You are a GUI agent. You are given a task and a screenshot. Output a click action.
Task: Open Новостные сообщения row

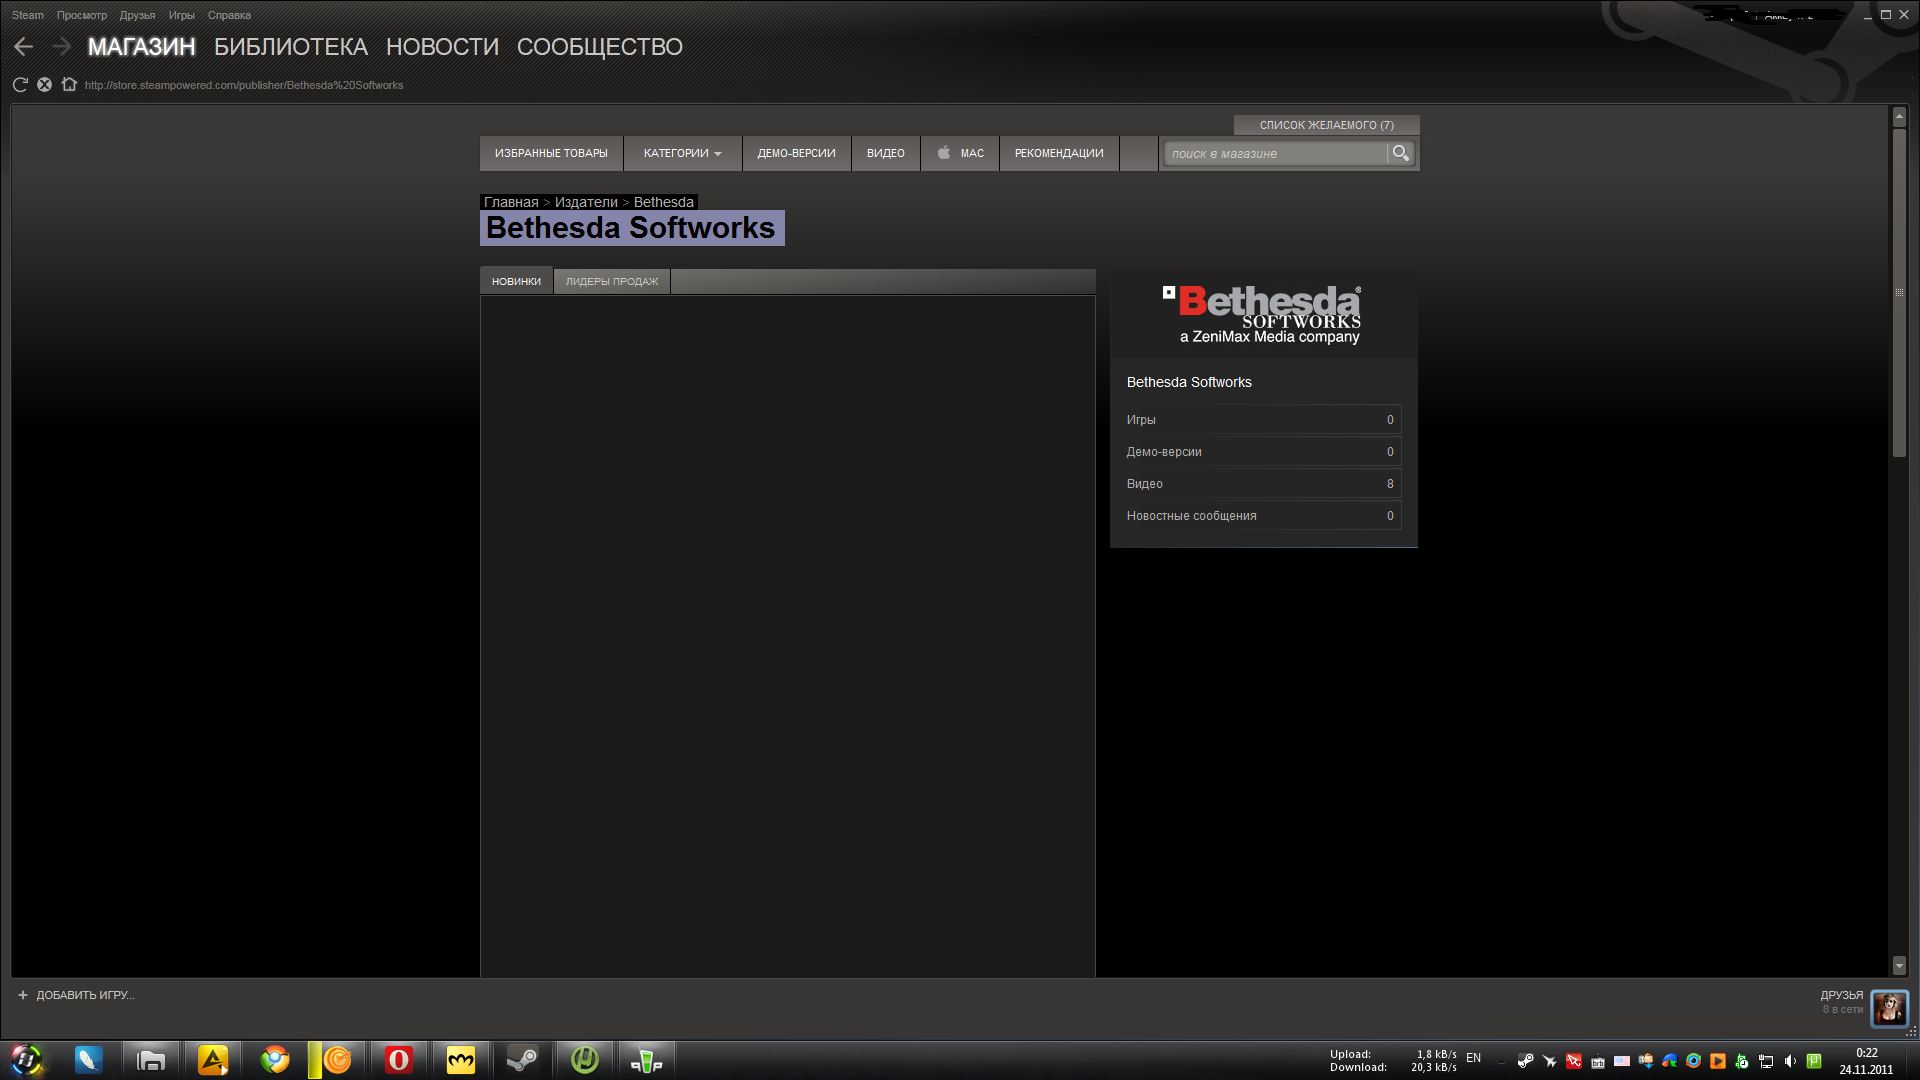1263,515
